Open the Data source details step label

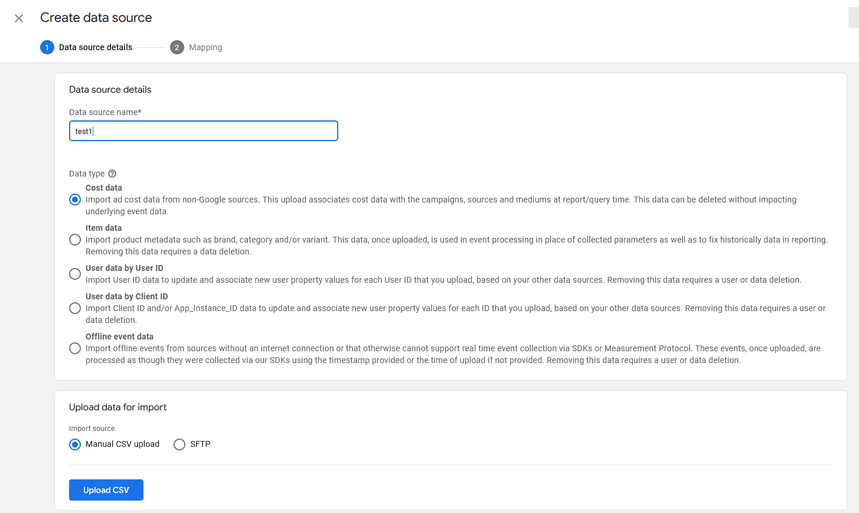coord(95,47)
